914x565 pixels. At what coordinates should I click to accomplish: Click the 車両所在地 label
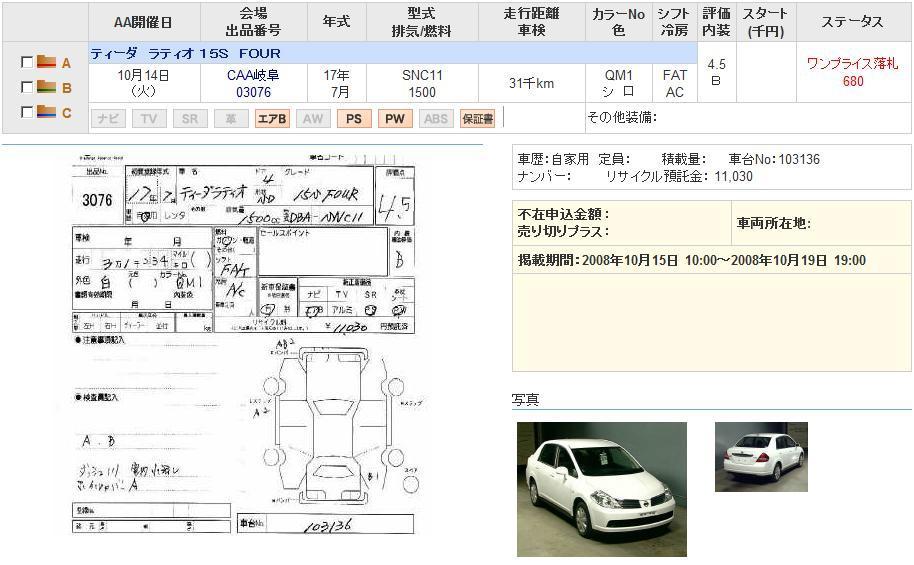pos(774,223)
